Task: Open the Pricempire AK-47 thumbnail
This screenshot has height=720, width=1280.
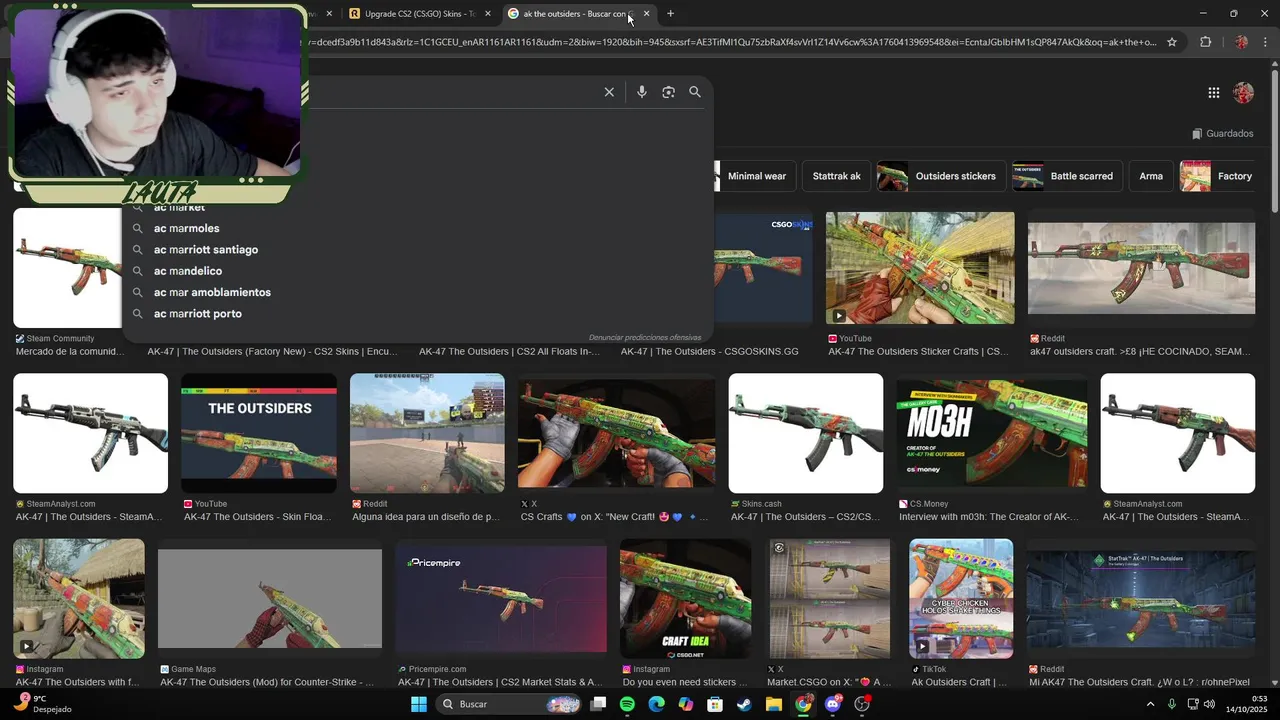Action: tap(501, 600)
